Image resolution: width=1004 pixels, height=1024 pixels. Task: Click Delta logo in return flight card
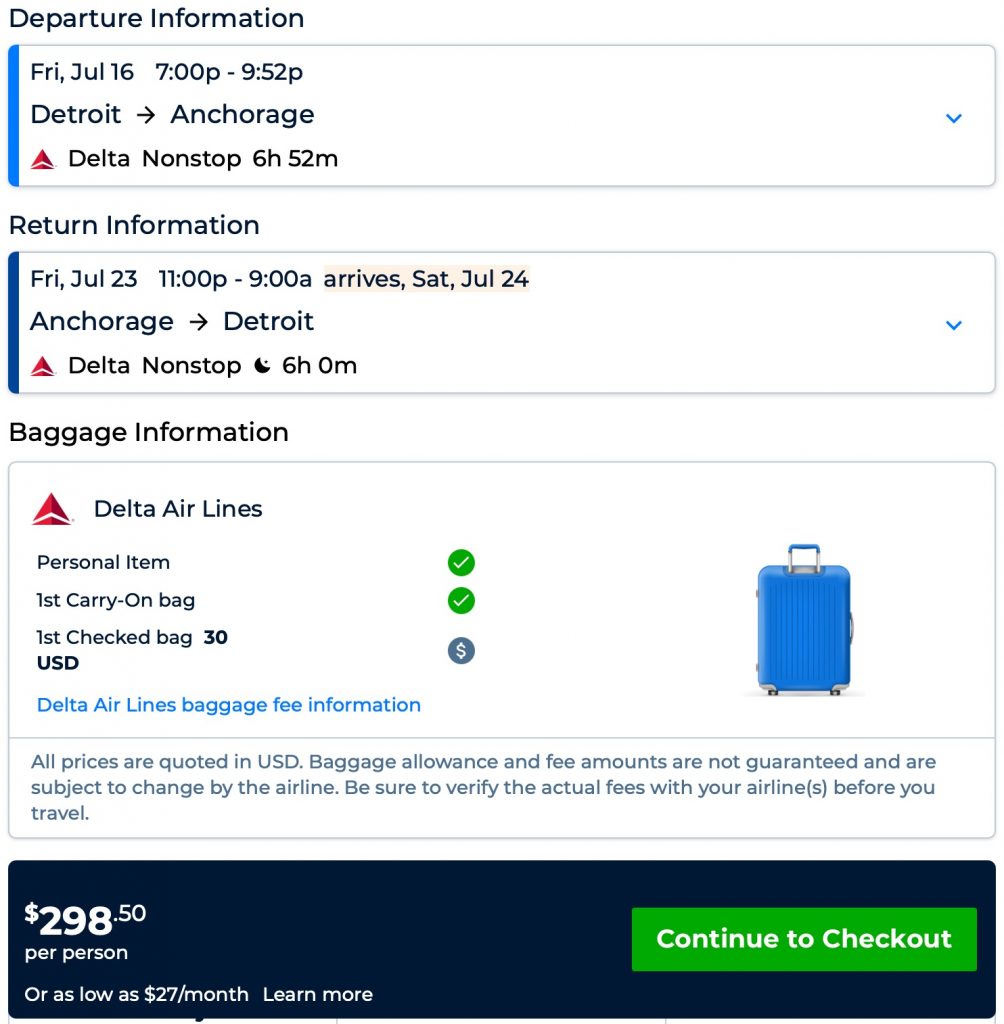43,366
